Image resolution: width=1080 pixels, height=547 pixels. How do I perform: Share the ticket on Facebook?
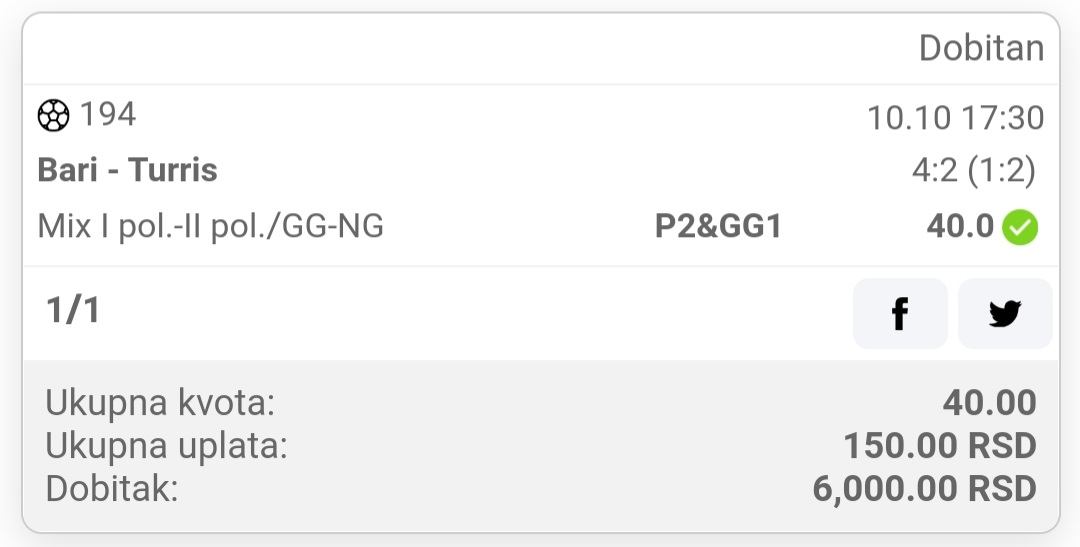(899, 314)
